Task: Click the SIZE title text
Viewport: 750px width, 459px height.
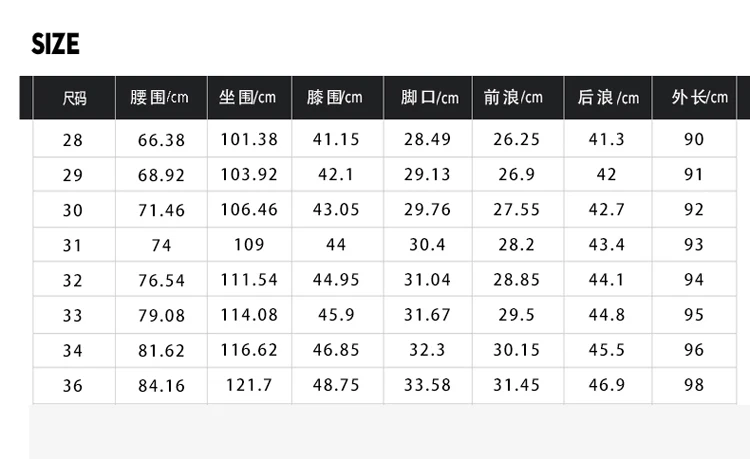Action: [x=55, y=44]
